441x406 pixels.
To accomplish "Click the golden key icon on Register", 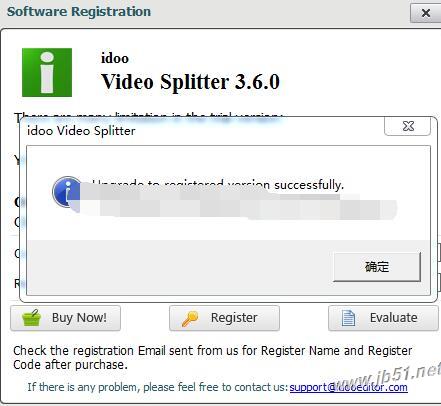I will point(190,318).
